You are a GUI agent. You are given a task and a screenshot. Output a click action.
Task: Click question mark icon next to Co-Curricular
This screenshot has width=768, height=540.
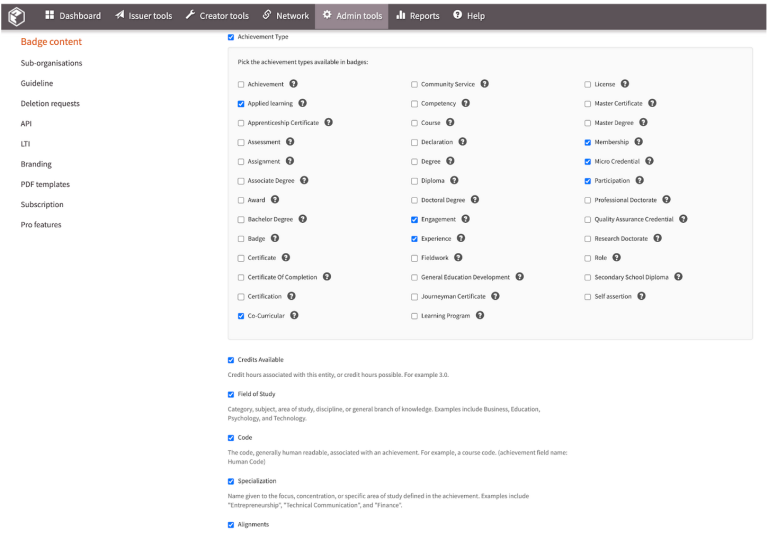click(x=295, y=315)
